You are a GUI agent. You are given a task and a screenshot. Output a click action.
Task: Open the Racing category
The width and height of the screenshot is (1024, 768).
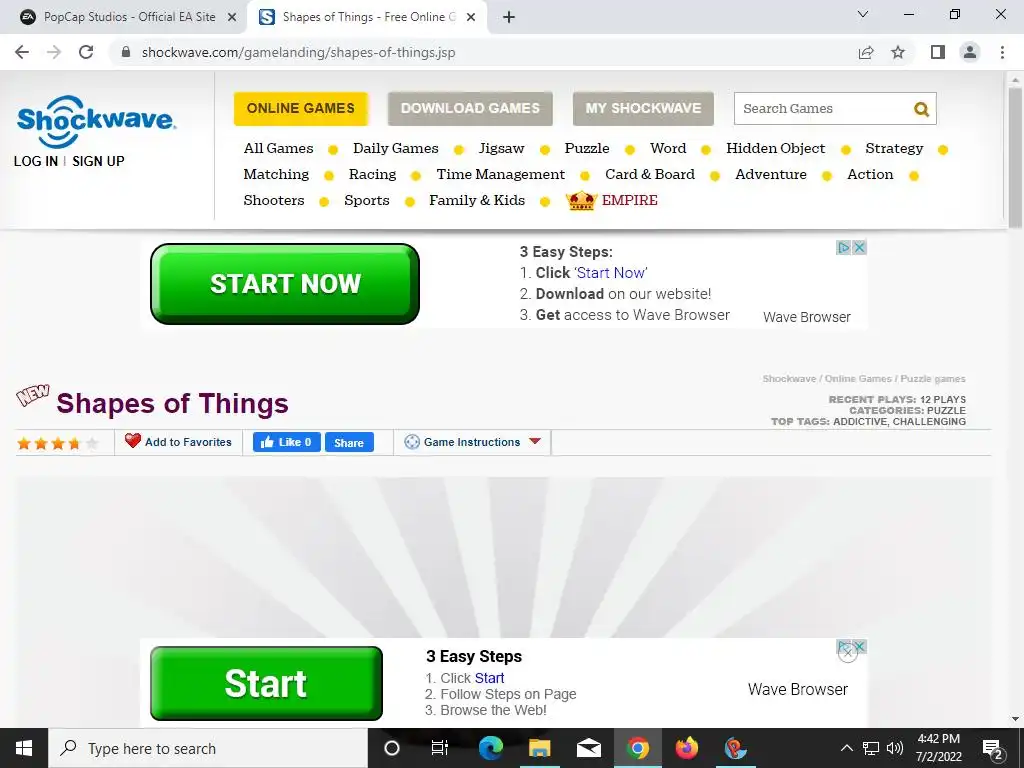(x=372, y=174)
